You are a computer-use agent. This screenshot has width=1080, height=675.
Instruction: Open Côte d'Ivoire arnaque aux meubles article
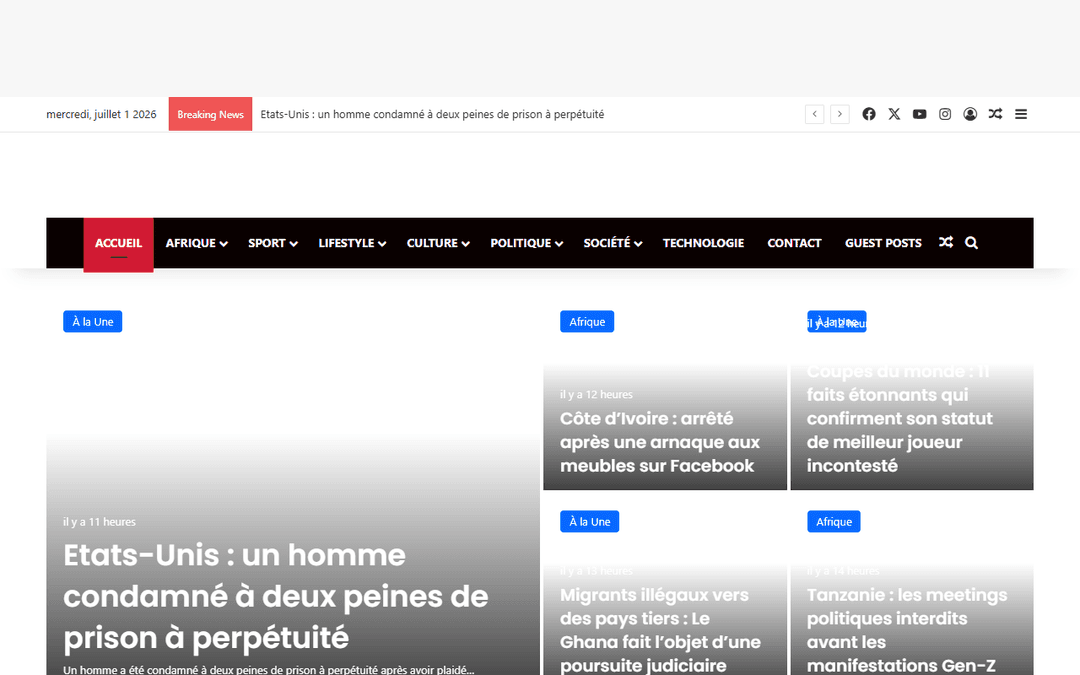(x=660, y=442)
